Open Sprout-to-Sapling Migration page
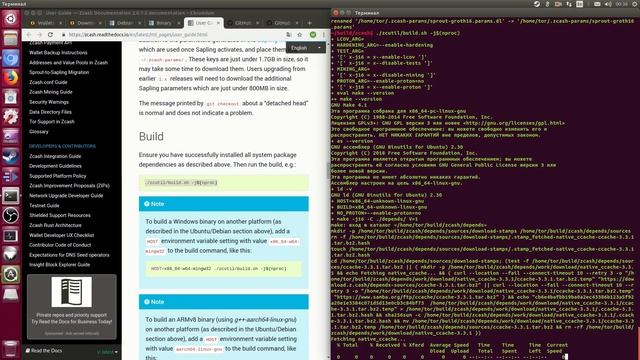 (x=59, y=72)
